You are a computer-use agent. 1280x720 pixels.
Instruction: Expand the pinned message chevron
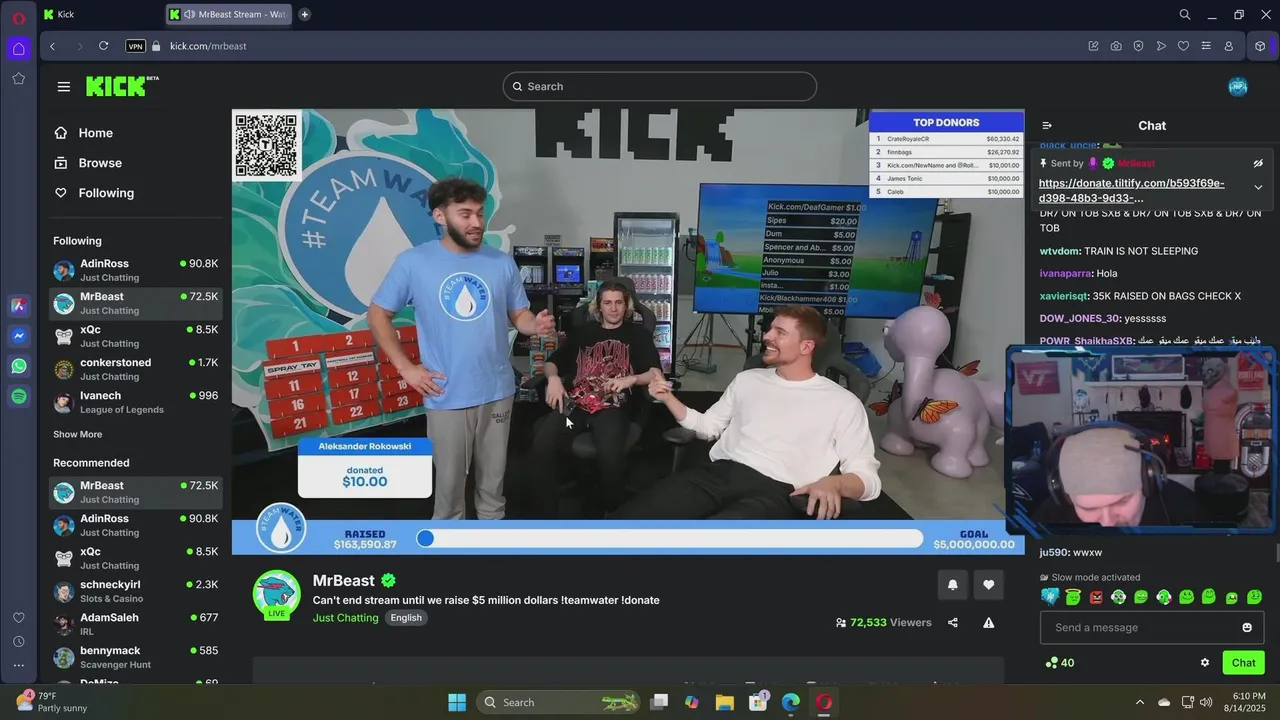point(1258,187)
